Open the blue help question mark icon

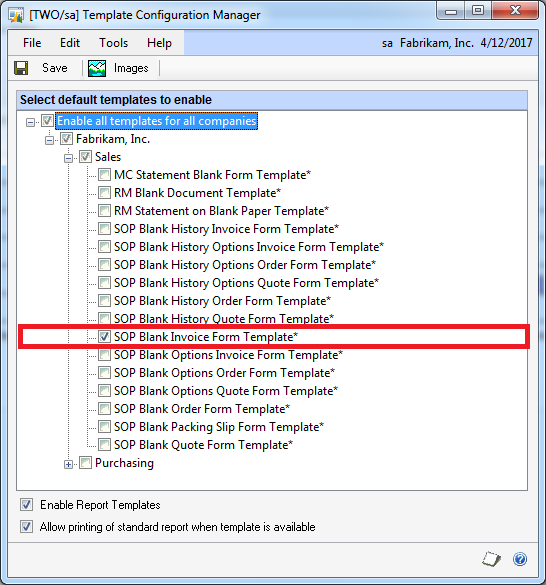(520, 559)
